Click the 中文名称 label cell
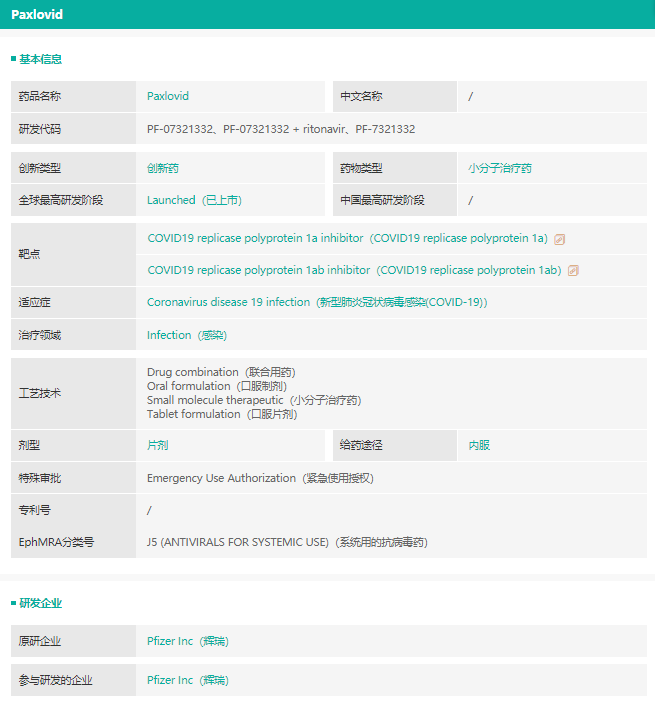 tap(395, 97)
